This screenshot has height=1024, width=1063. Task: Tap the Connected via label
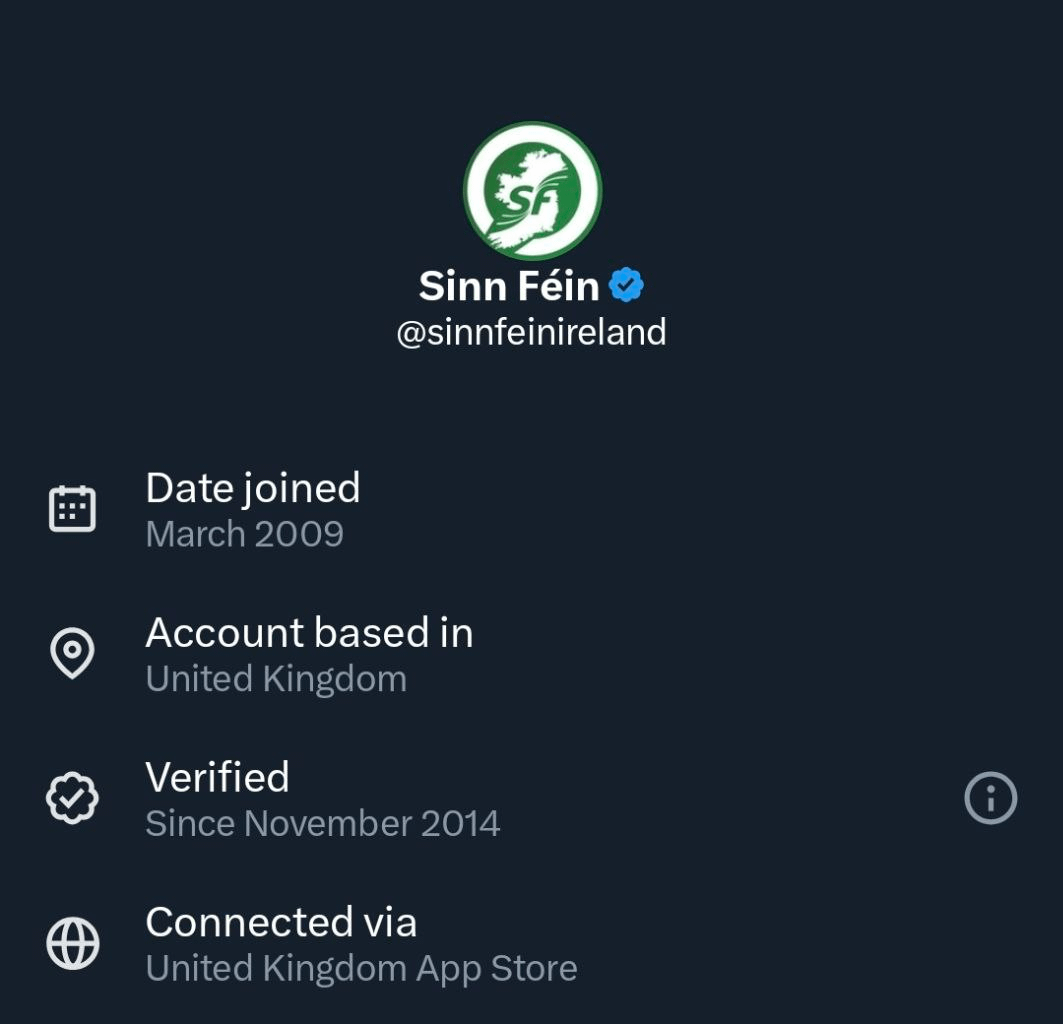click(x=281, y=922)
